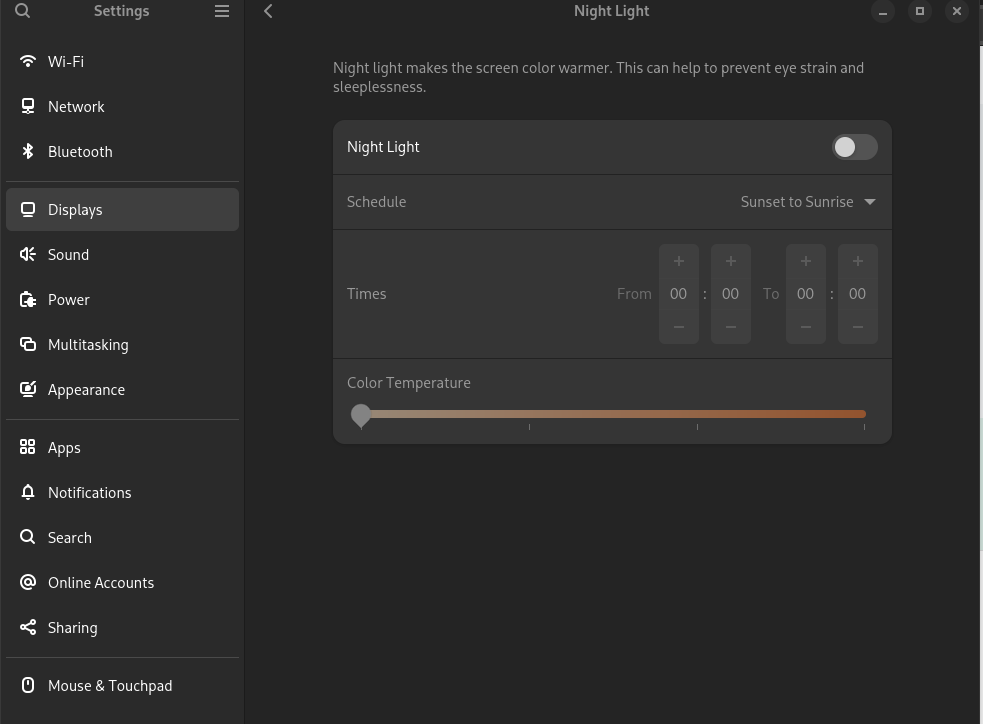Image resolution: width=983 pixels, height=724 pixels.
Task: Click the Apps grid icon
Action: [28, 447]
